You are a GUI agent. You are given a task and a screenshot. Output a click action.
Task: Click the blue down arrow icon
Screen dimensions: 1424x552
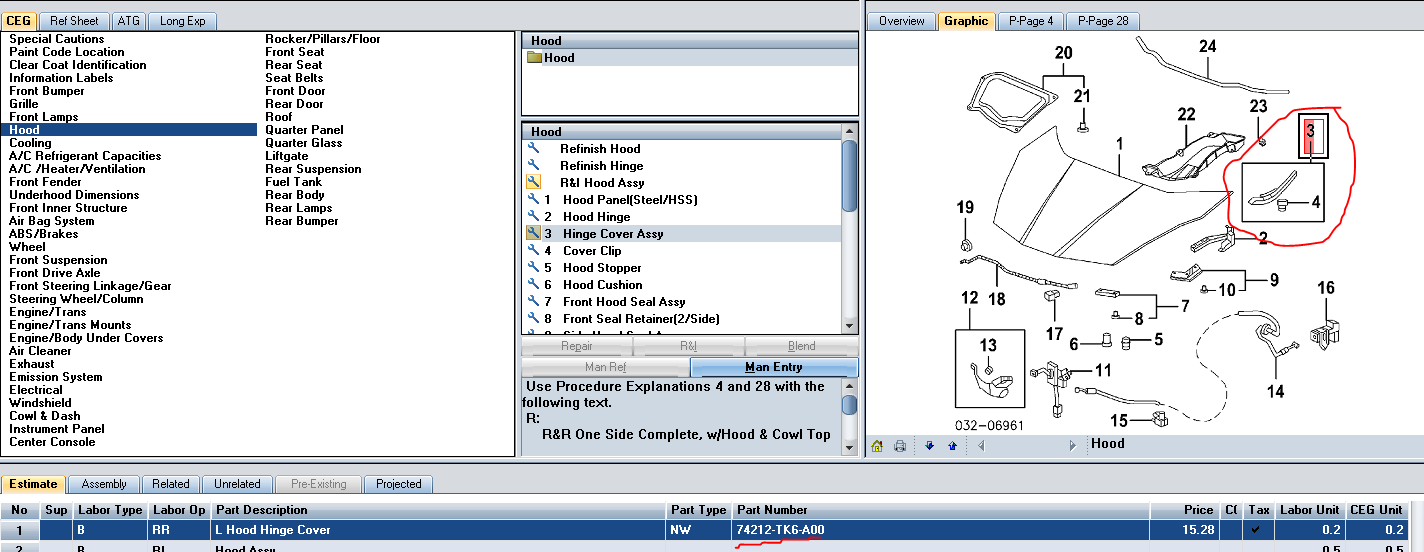click(x=929, y=445)
